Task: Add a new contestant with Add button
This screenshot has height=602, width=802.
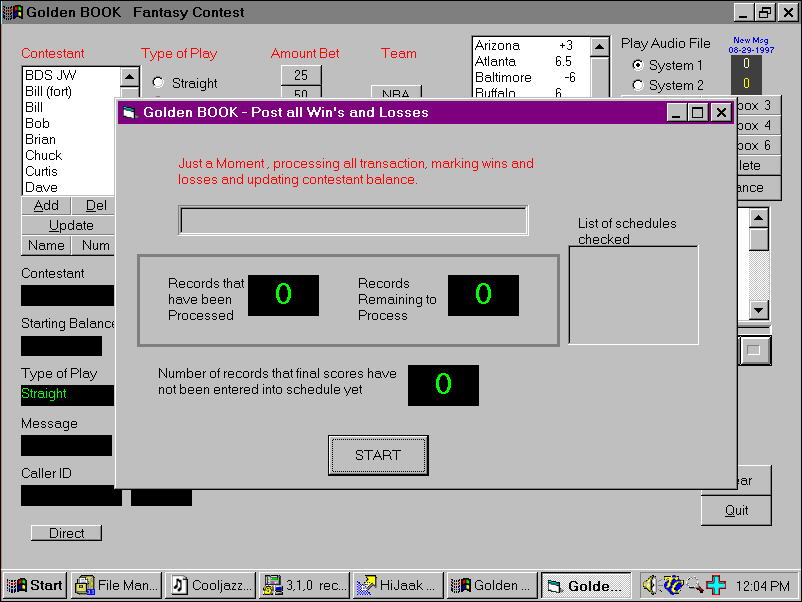Action: tap(46, 205)
